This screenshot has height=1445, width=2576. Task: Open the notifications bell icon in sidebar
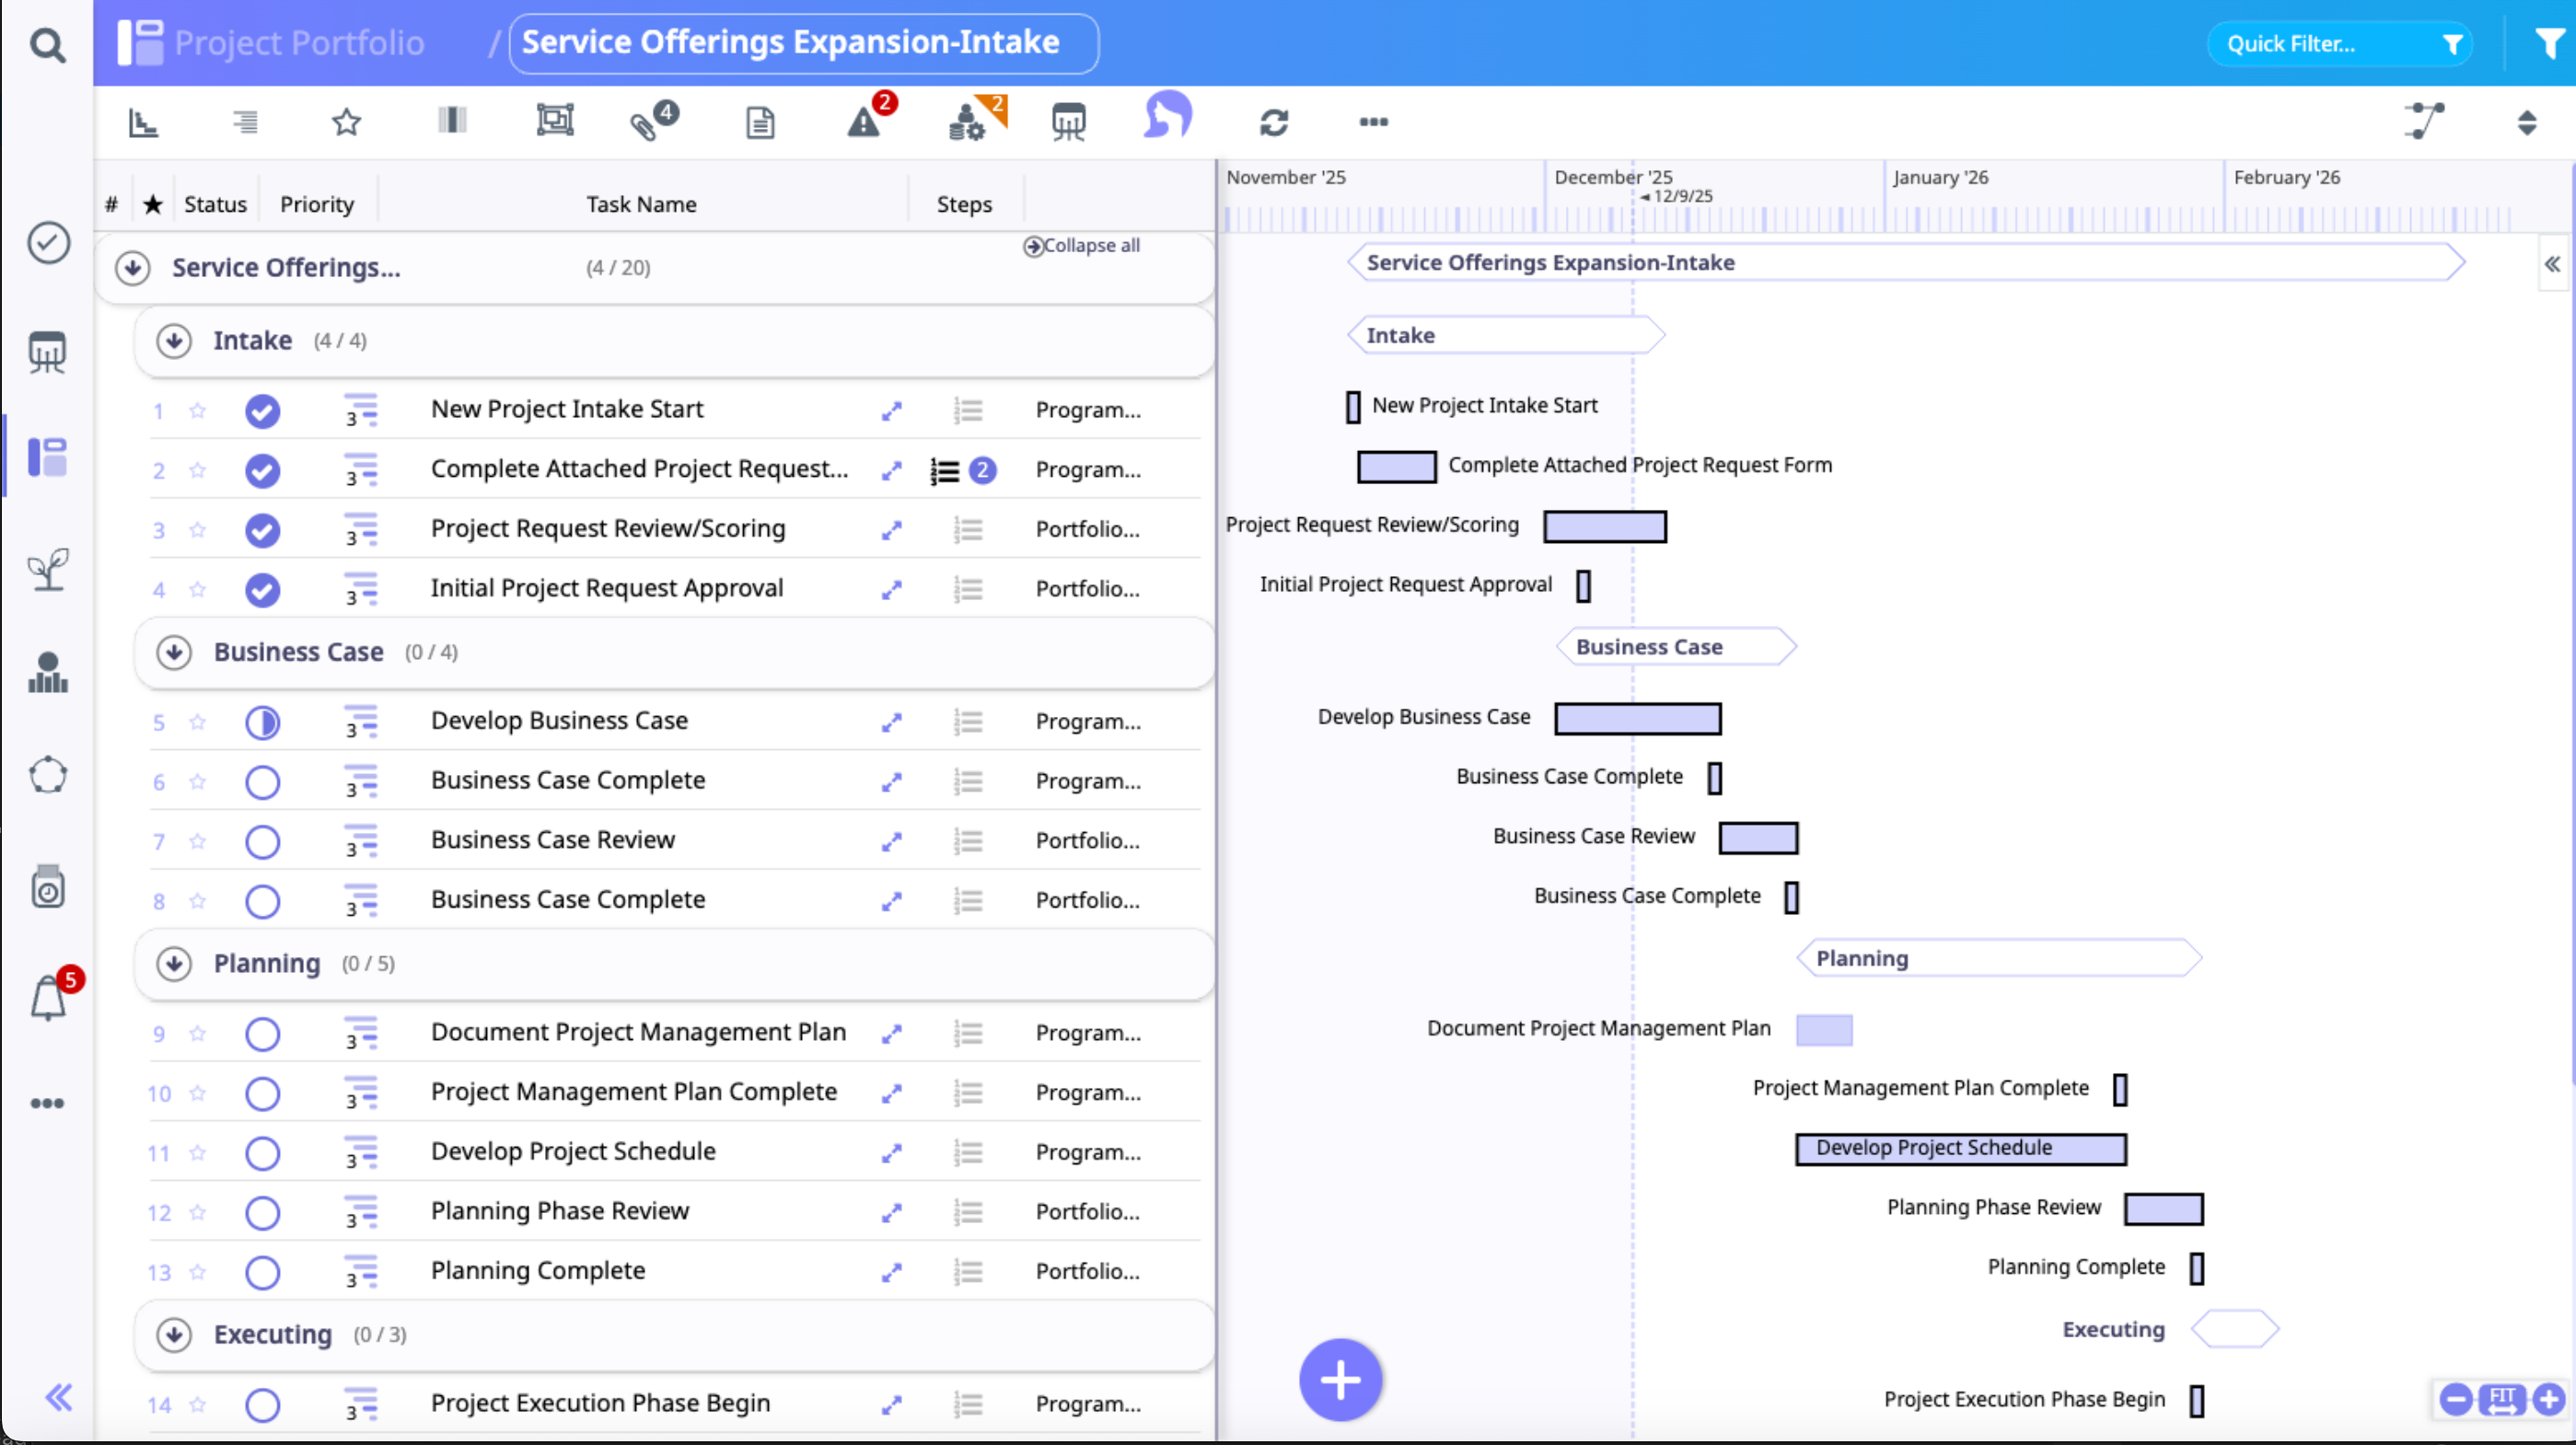[x=49, y=997]
